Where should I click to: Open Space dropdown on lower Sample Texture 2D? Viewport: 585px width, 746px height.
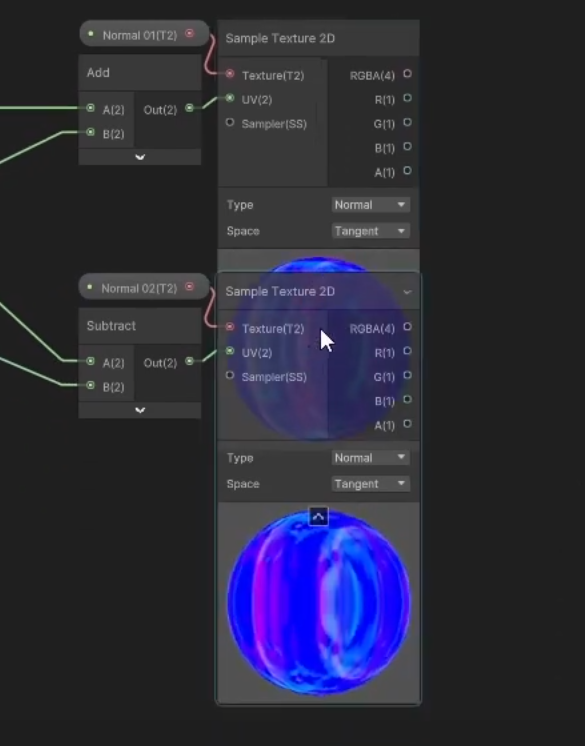tap(370, 484)
